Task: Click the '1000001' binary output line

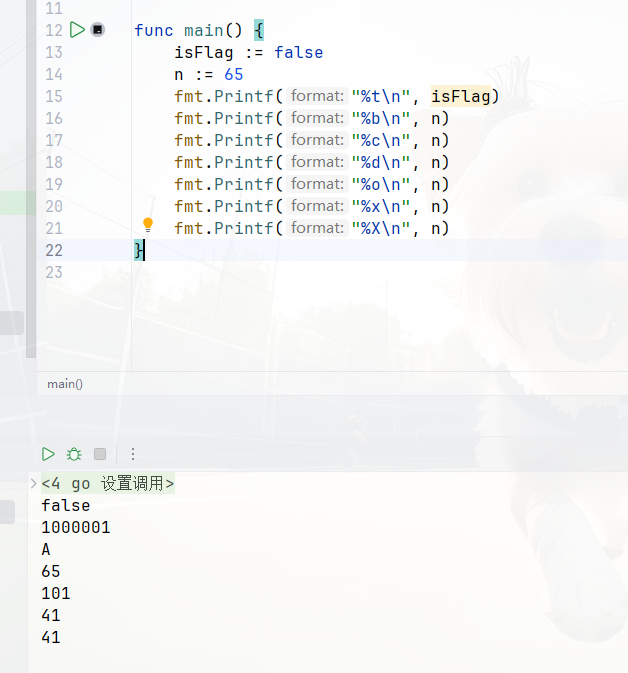Action: pyautogui.click(x=76, y=527)
